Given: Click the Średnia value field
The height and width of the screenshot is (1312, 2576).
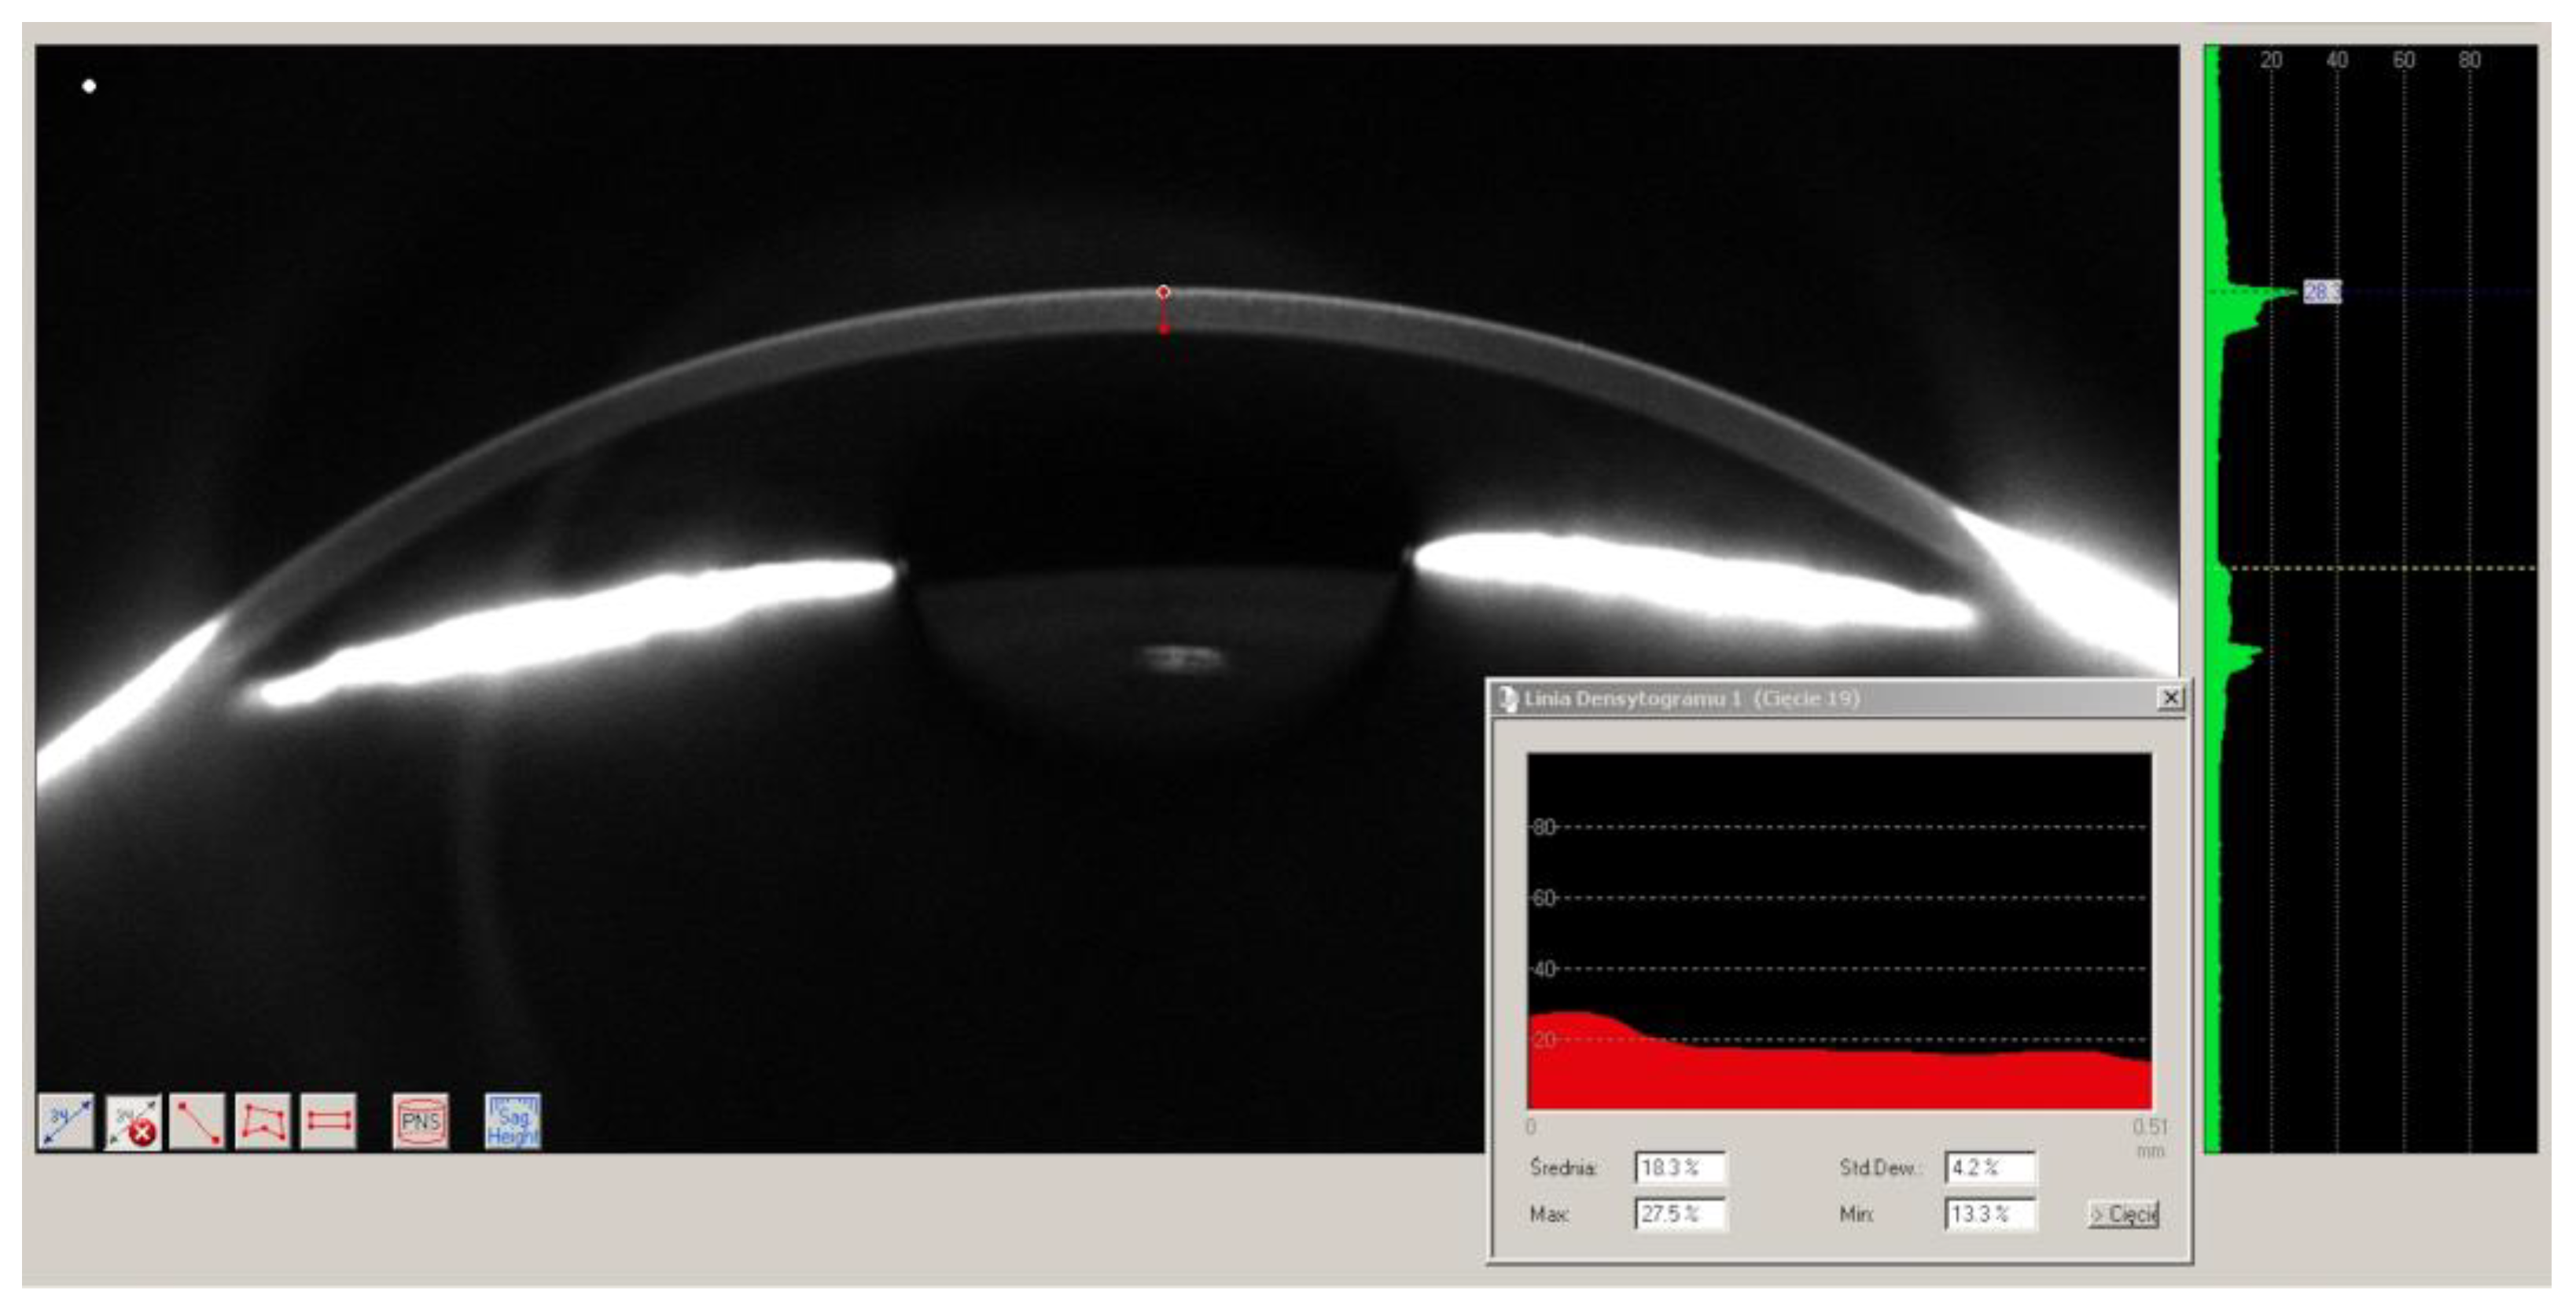Looking at the screenshot, I should [x=1679, y=1167].
